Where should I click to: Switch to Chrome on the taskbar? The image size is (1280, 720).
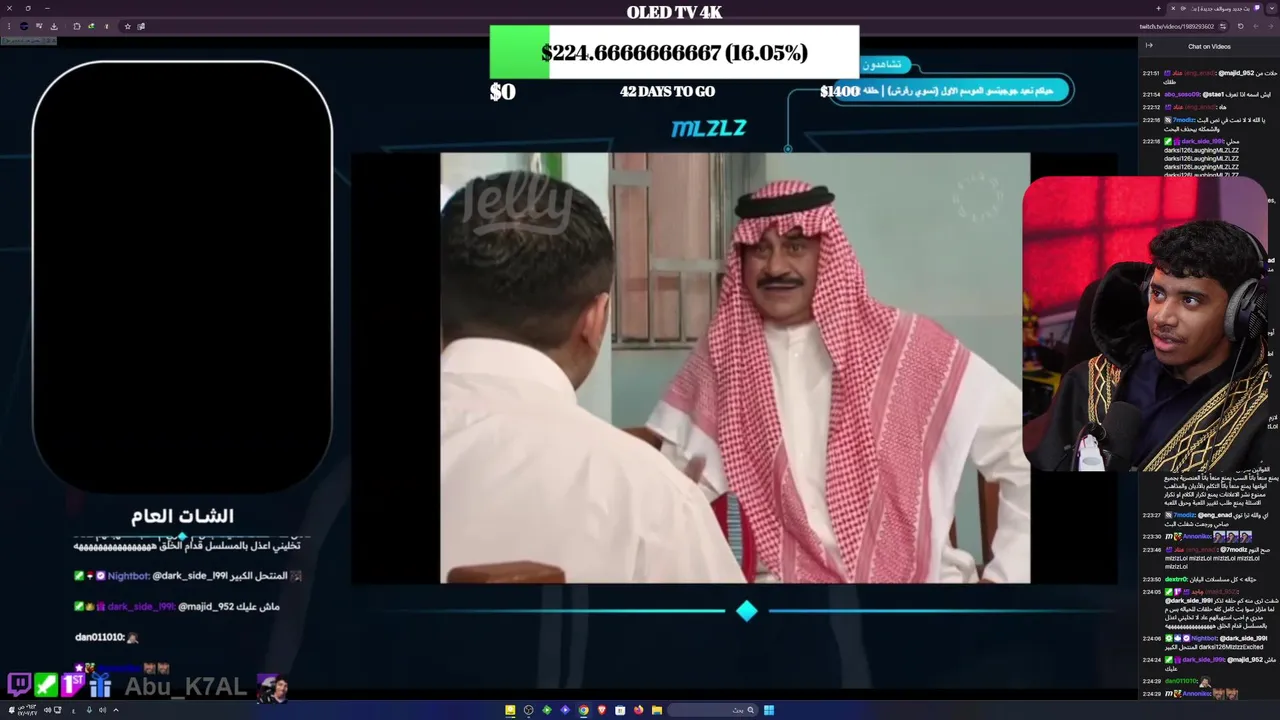tap(584, 710)
